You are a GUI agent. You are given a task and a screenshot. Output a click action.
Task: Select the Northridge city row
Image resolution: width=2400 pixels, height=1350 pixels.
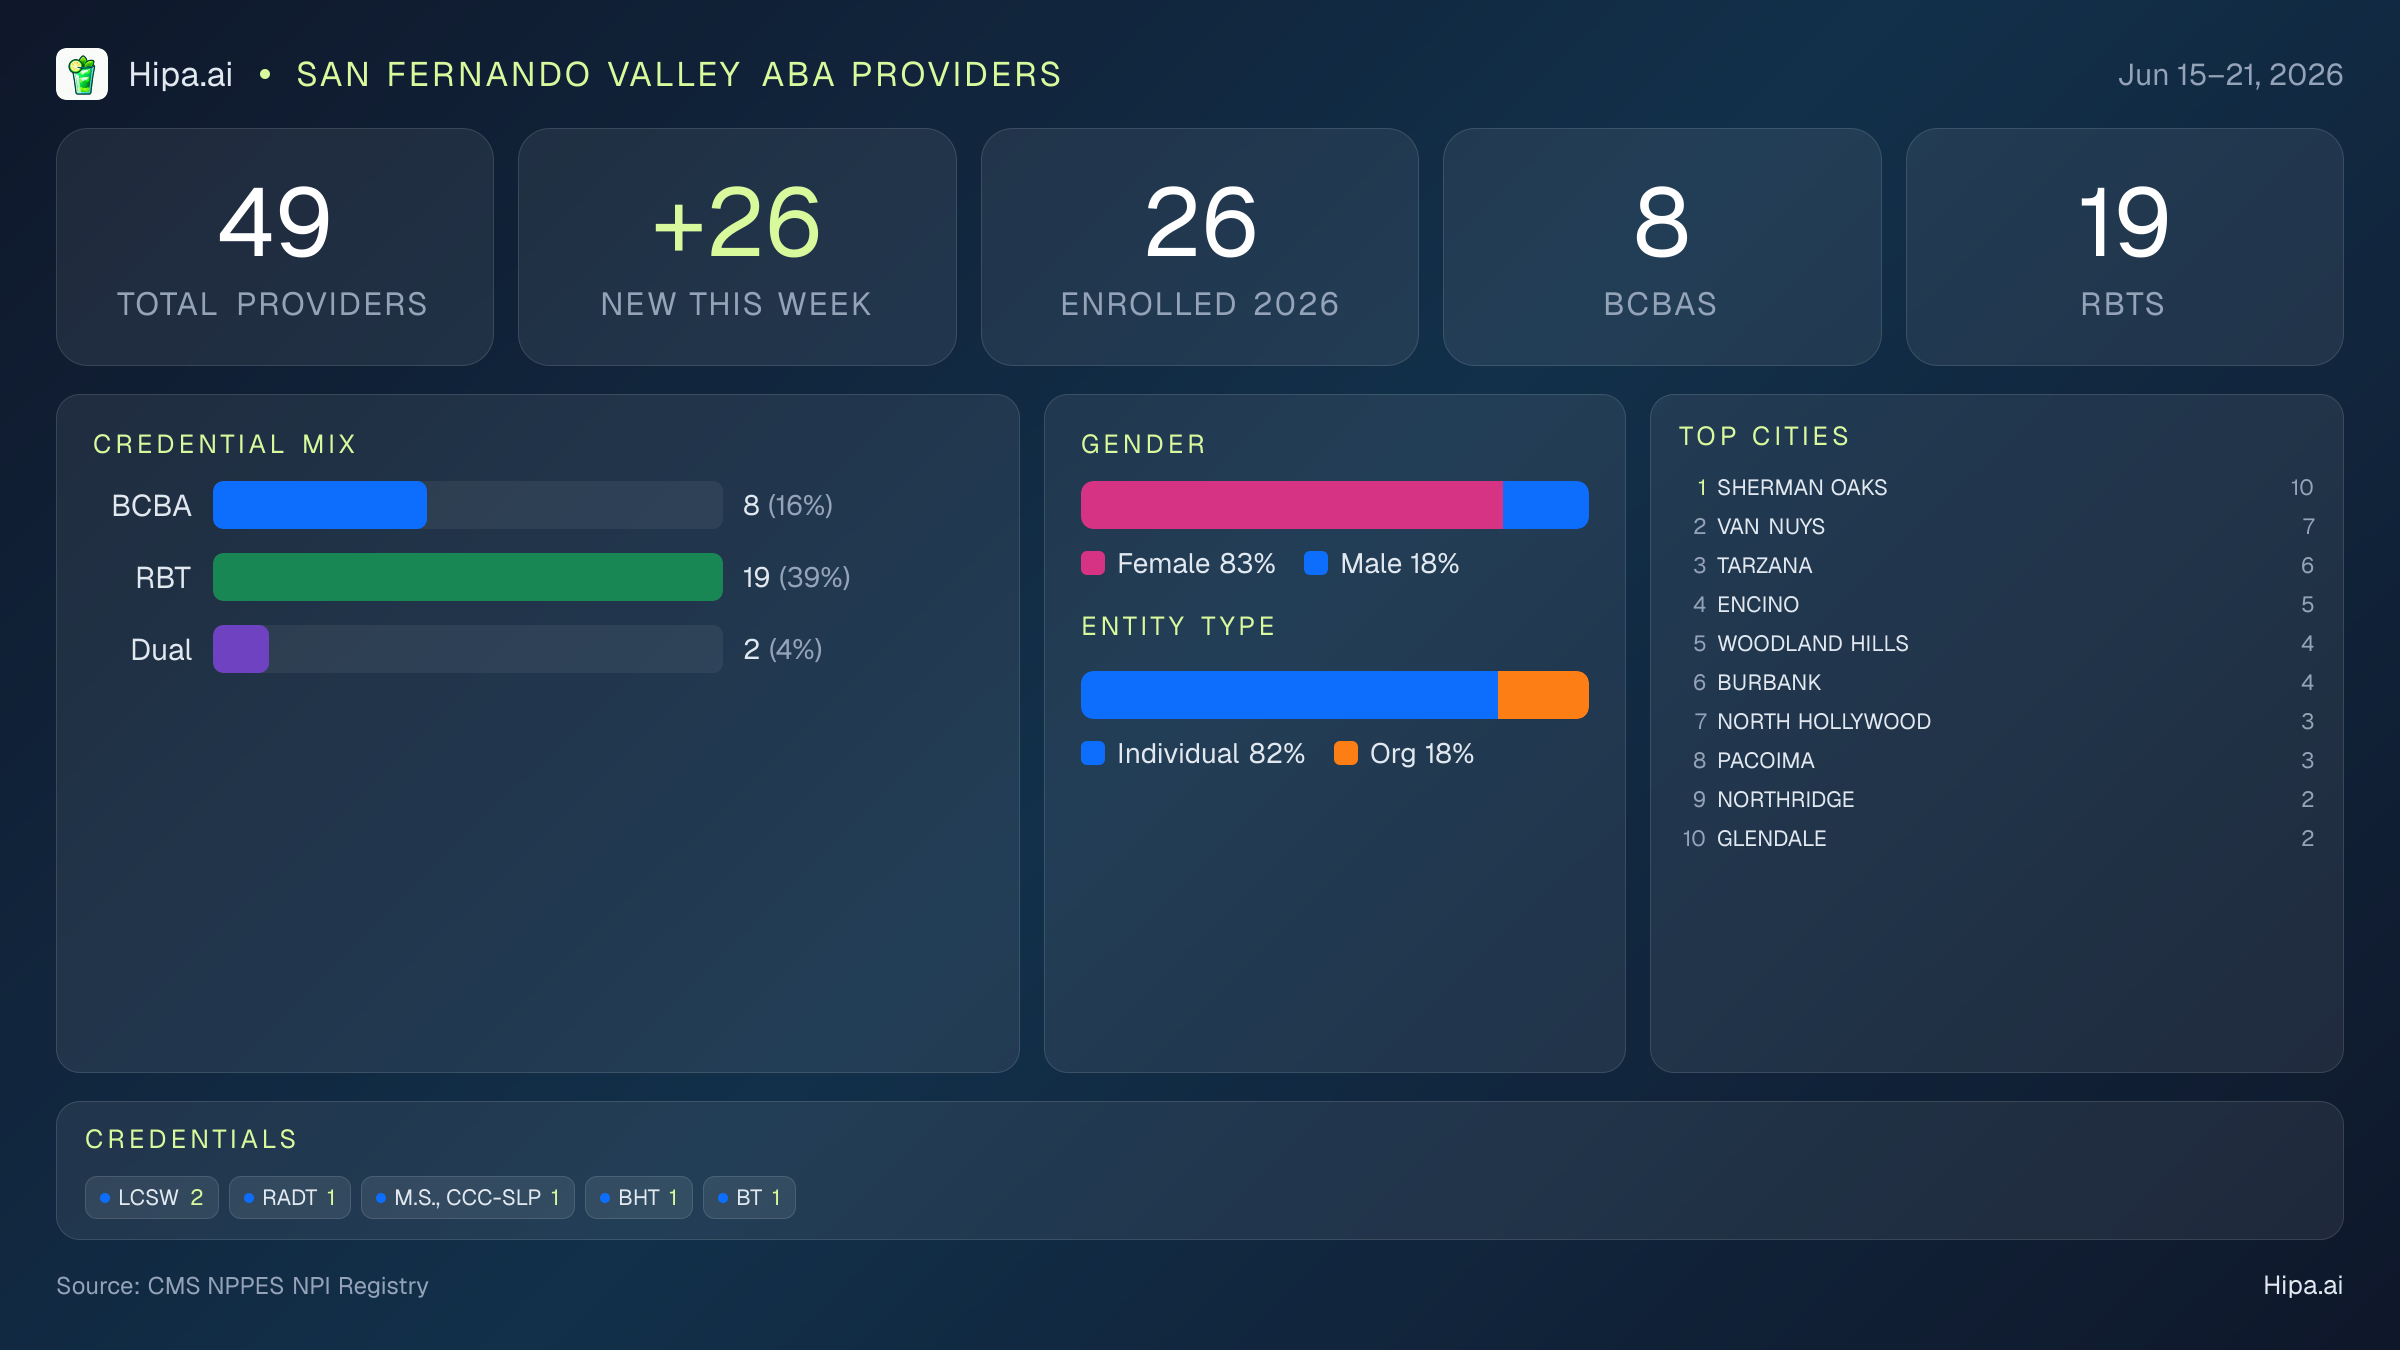(x=1997, y=799)
